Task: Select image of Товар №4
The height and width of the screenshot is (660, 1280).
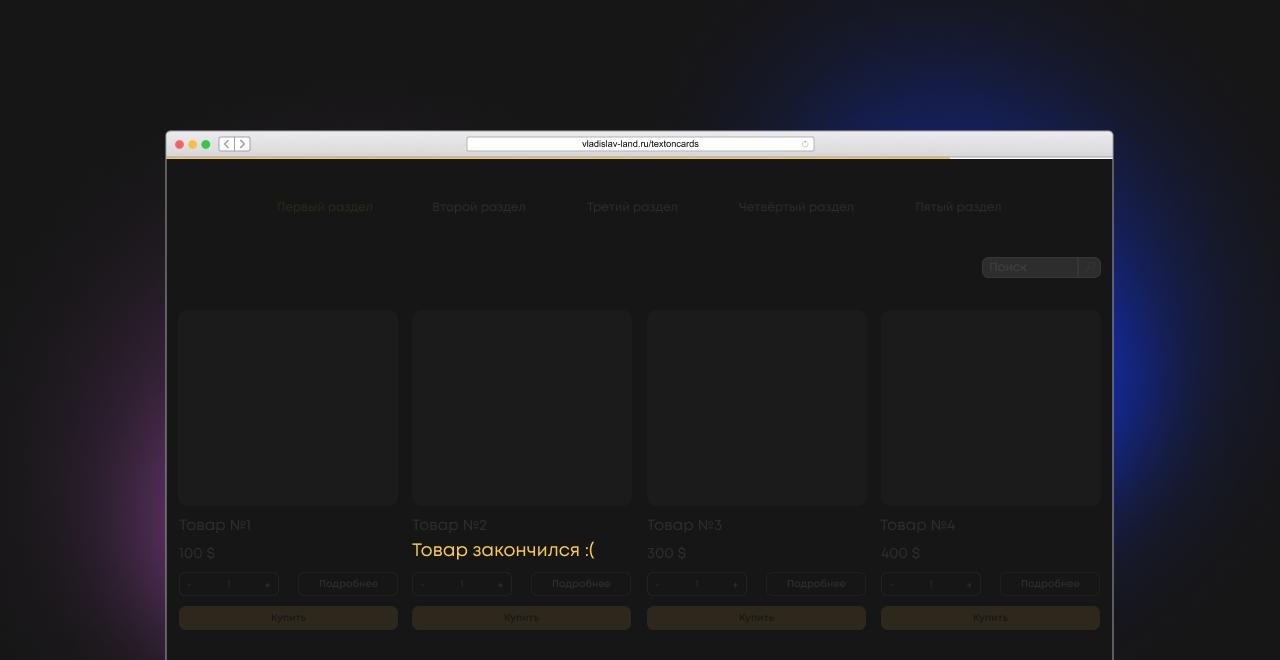Action: (x=990, y=407)
